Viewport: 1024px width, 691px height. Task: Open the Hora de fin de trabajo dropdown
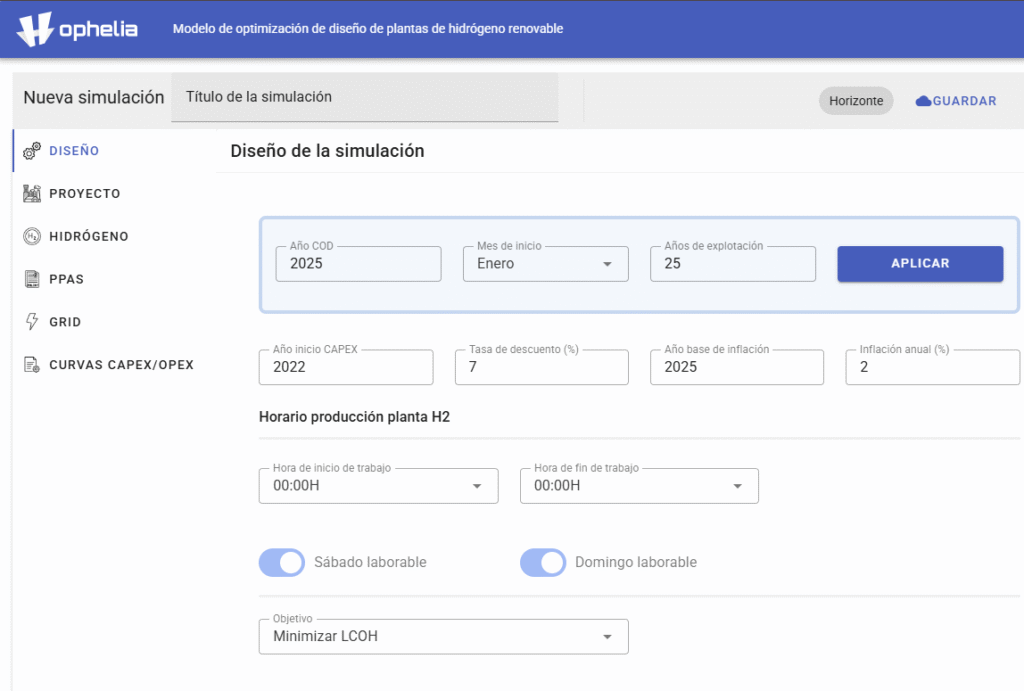(x=639, y=486)
